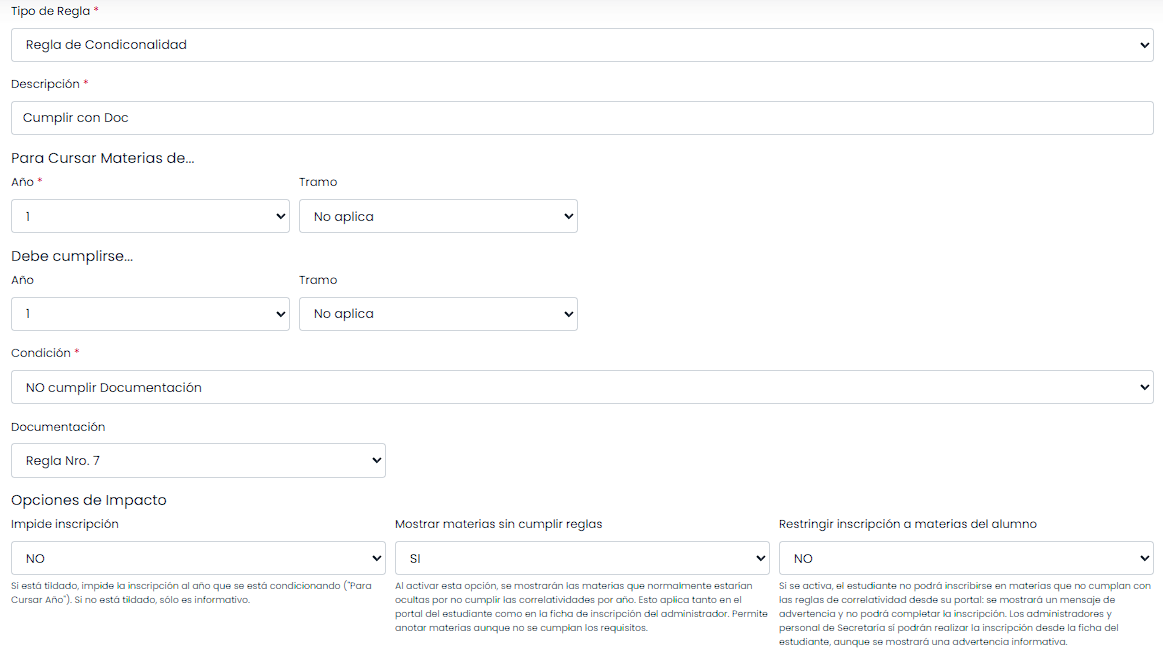Click the Restringir inscripción a materias del alumno label

click(x=907, y=524)
